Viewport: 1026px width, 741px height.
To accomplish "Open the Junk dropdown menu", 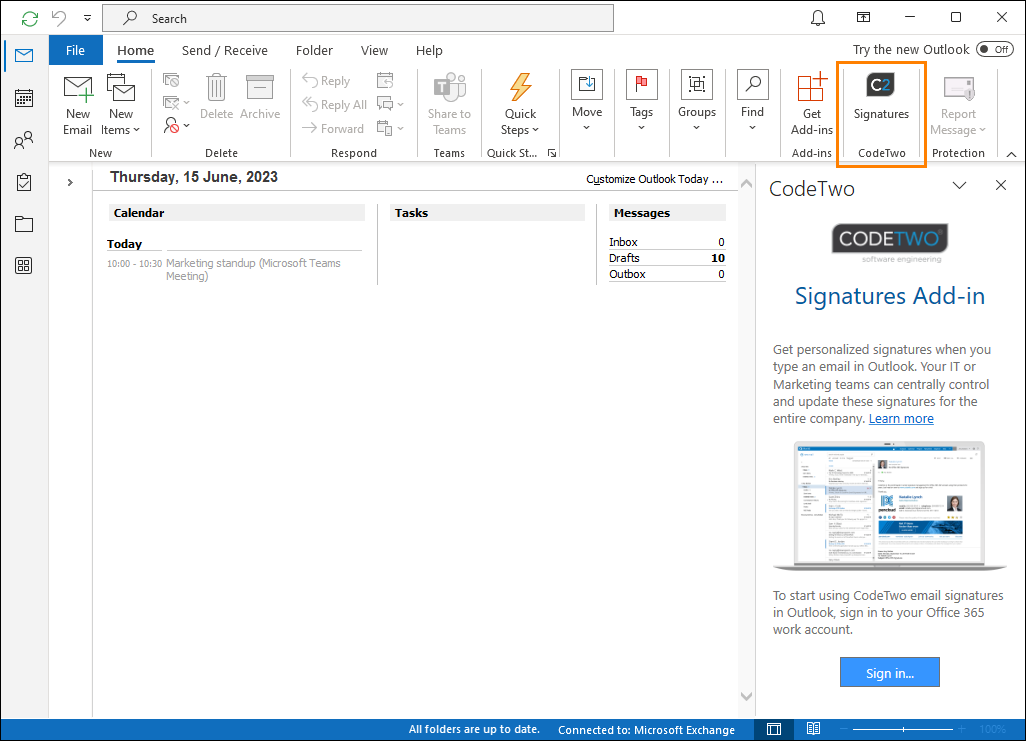I will (177, 126).
